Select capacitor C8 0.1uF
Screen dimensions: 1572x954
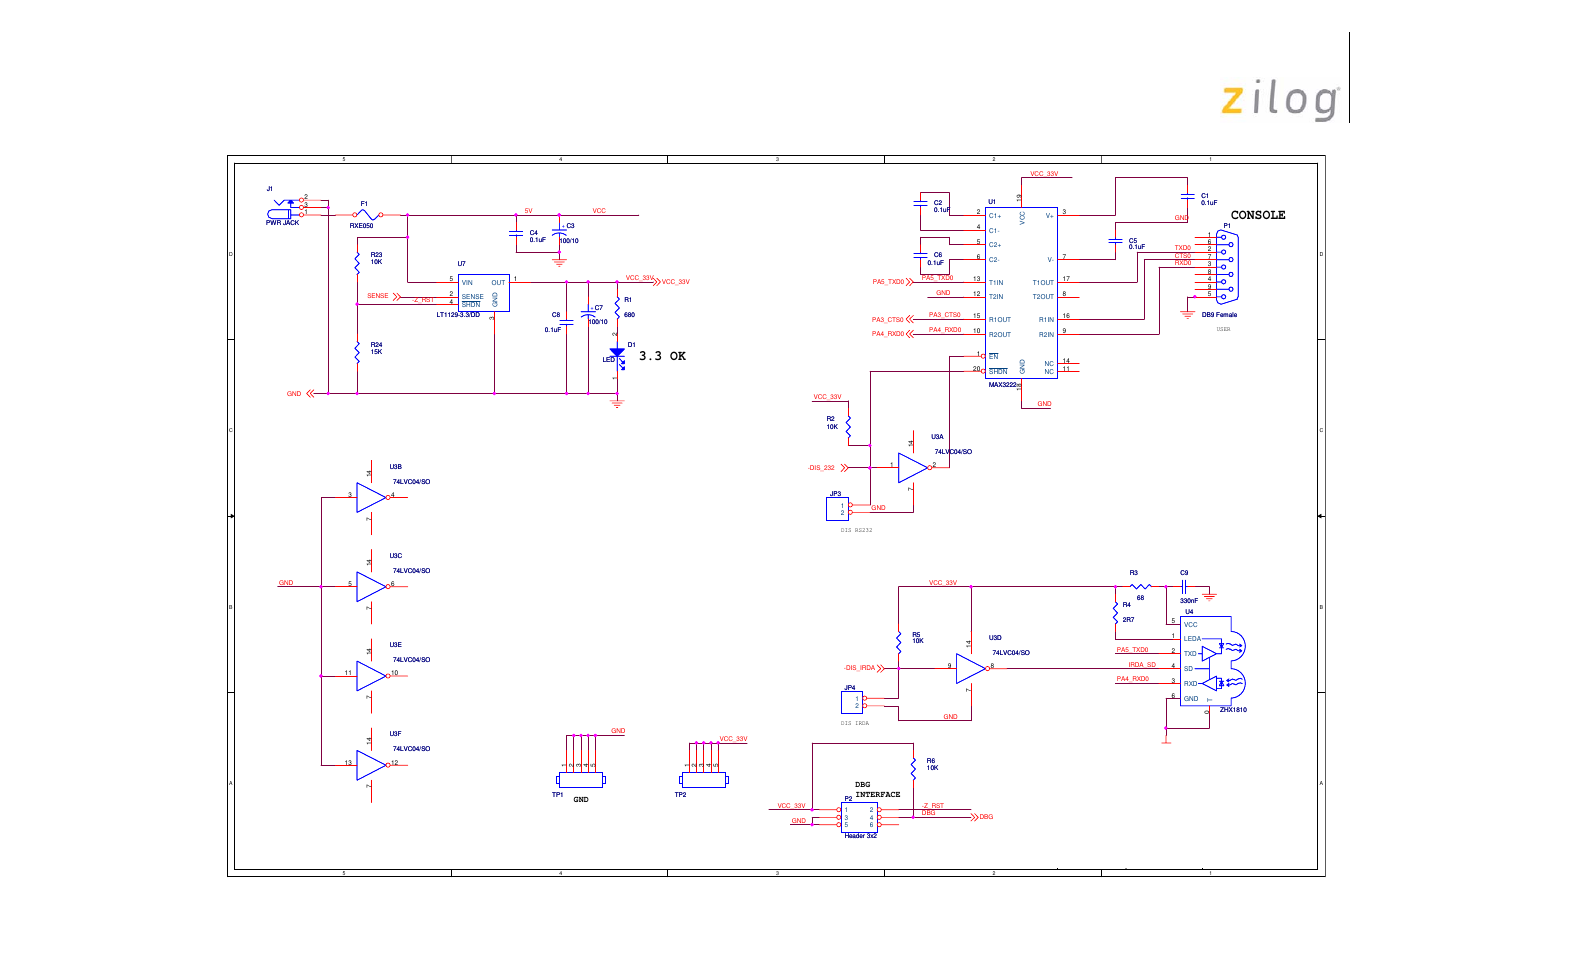coord(566,323)
